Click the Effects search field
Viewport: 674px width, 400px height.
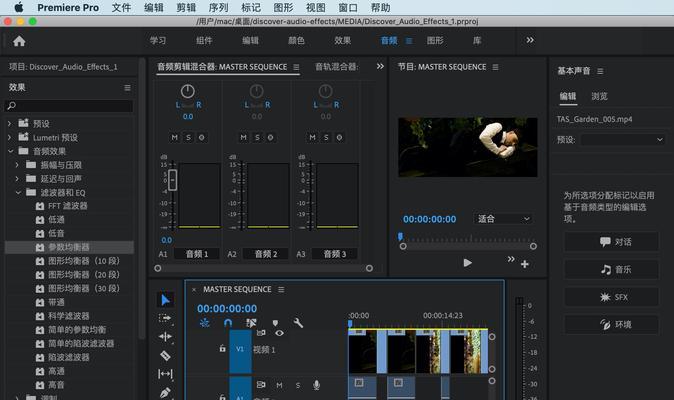coord(69,106)
